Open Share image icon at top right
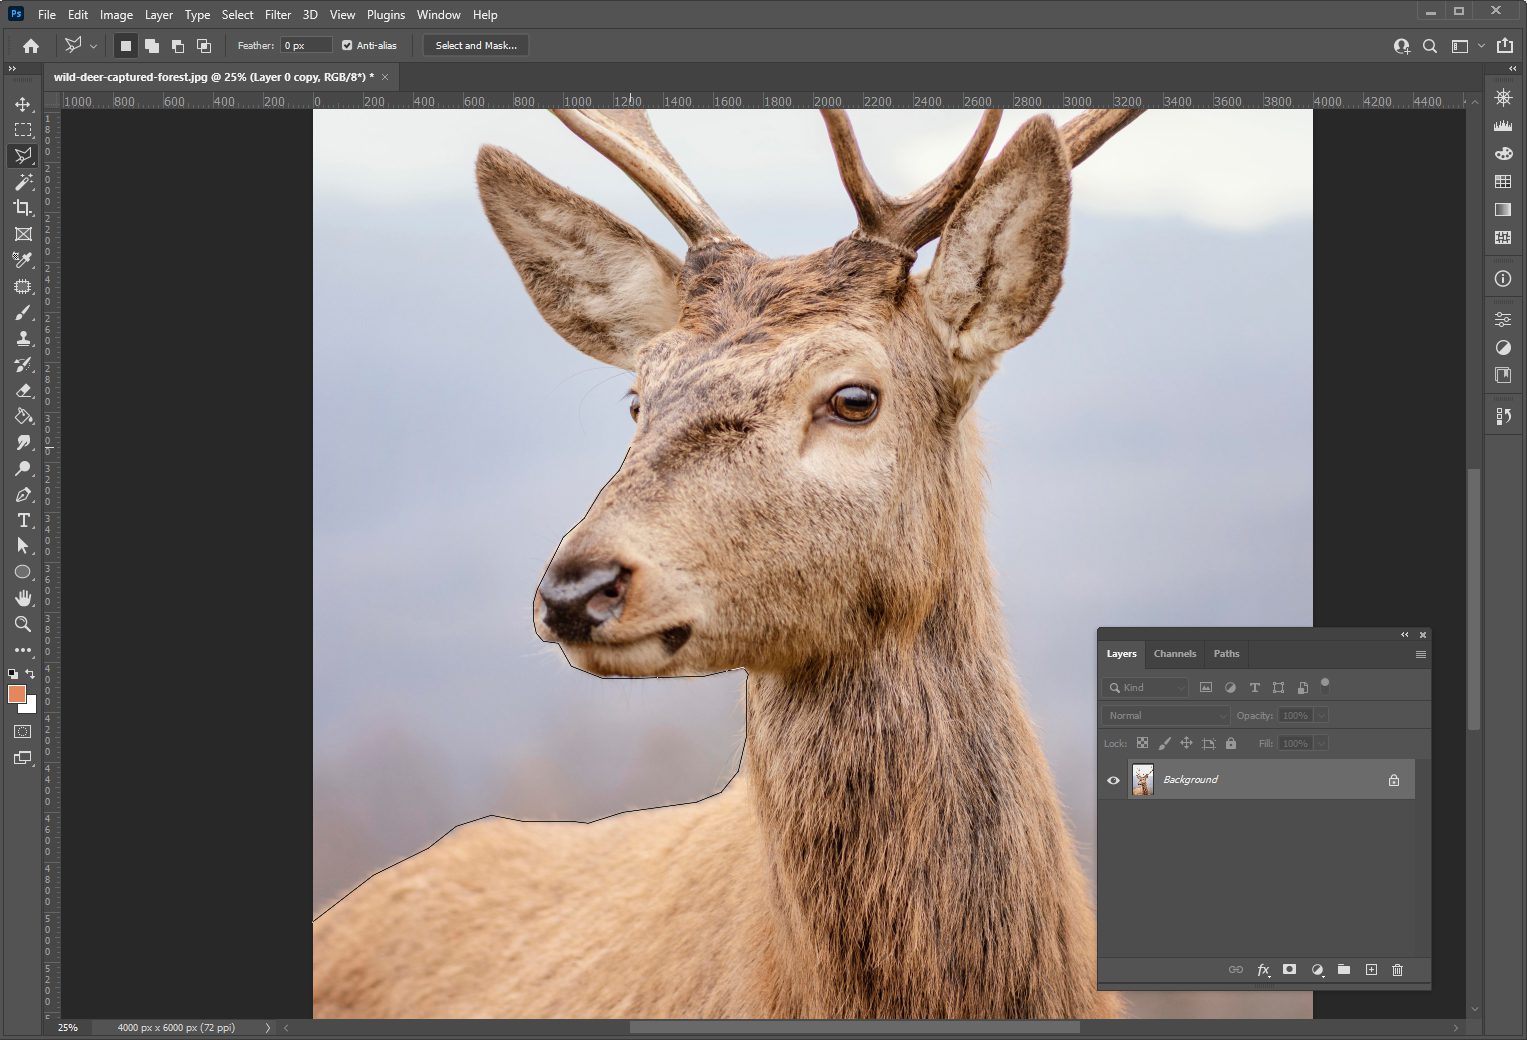1527x1040 pixels. point(1505,45)
